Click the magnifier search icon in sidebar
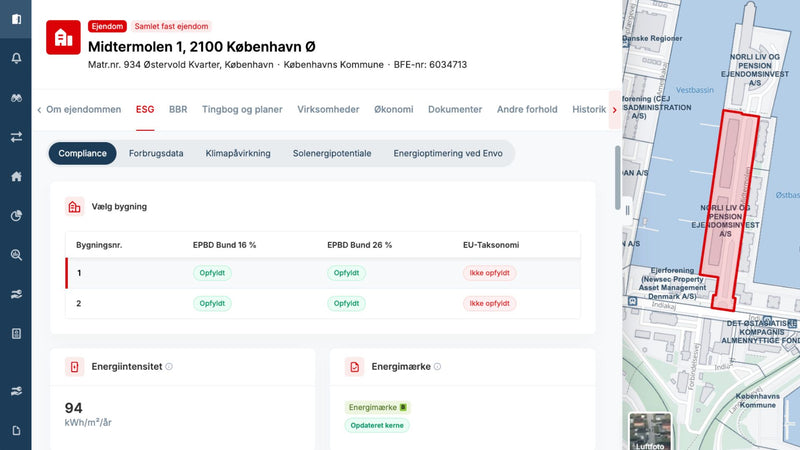The height and width of the screenshot is (450, 800). pos(16,255)
